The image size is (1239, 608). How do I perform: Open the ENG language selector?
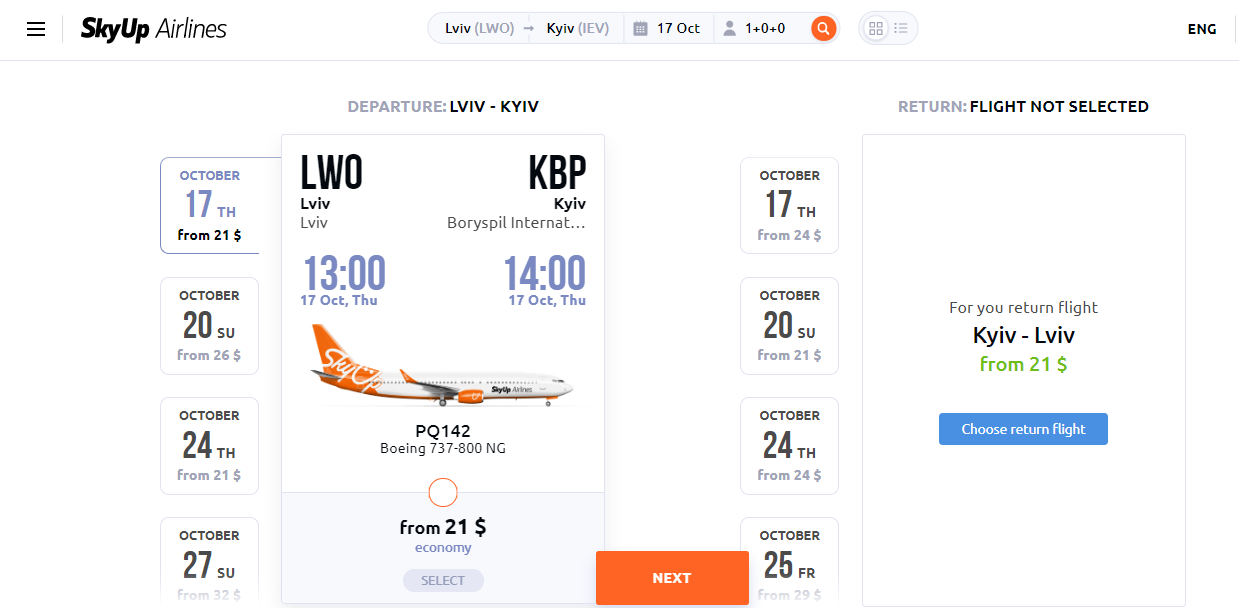pyautogui.click(x=1202, y=29)
